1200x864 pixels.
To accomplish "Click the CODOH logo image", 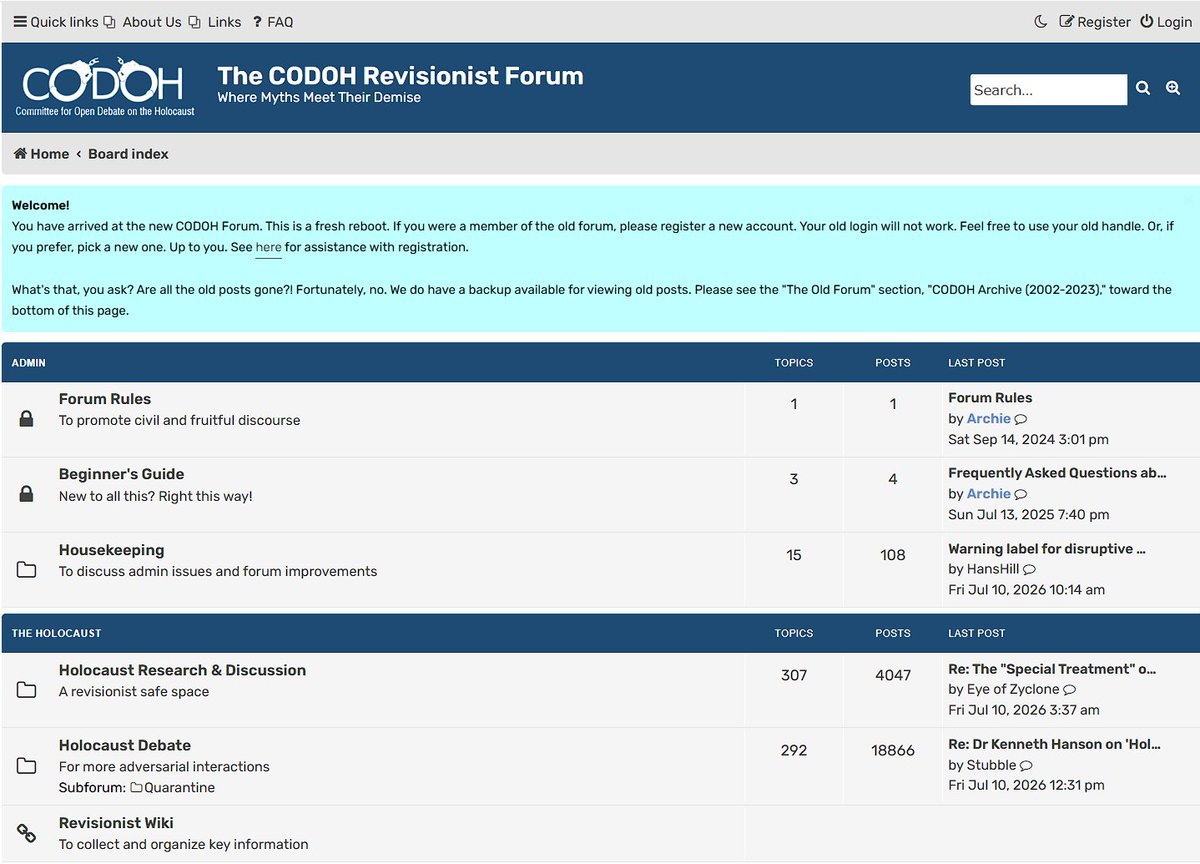I will pos(105,86).
